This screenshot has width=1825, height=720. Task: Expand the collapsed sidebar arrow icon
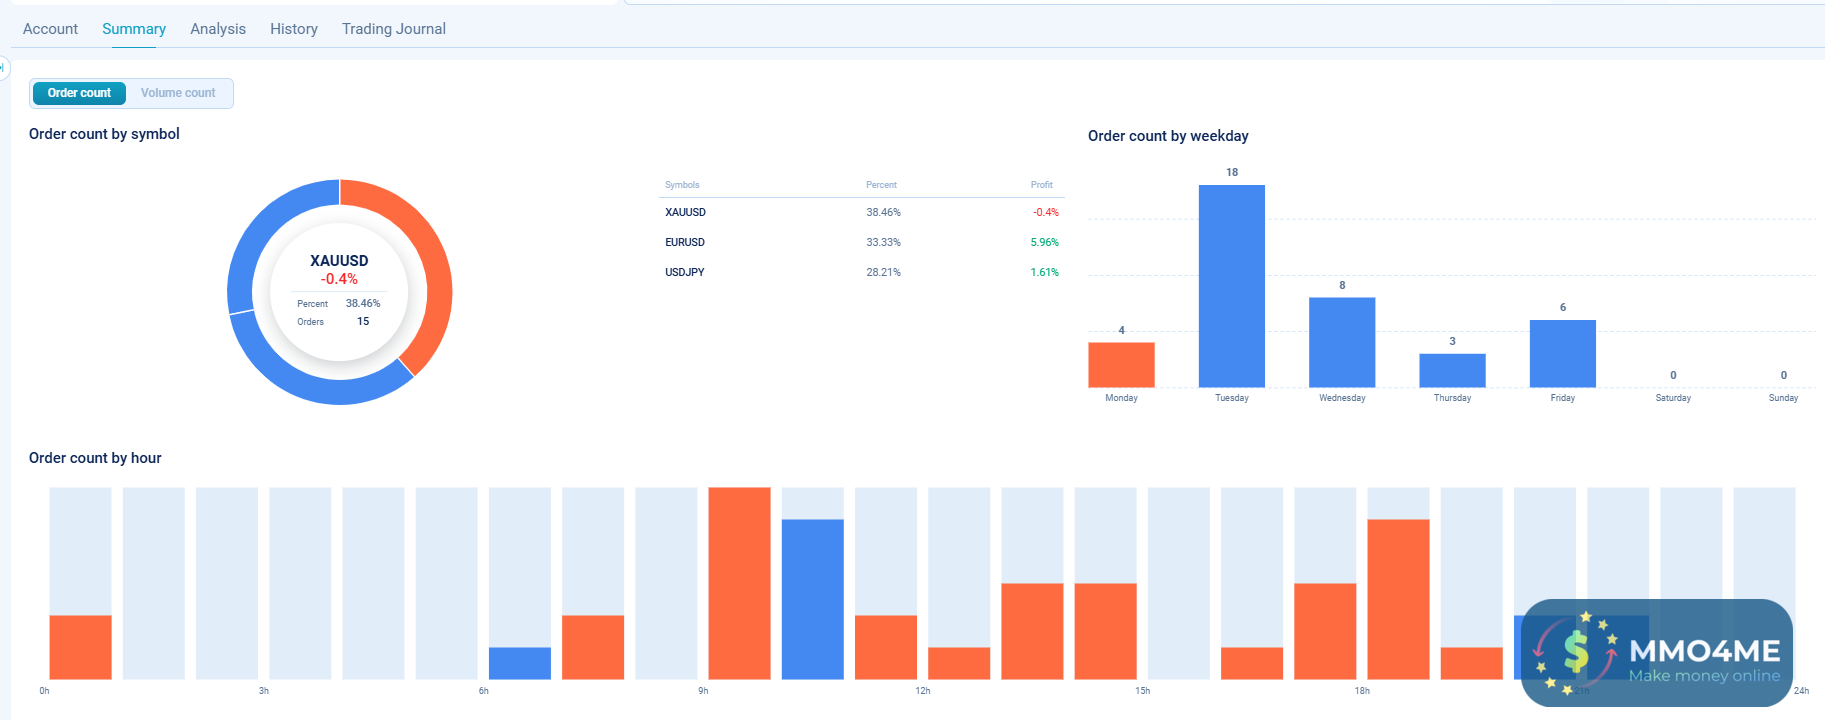point(3,67)
